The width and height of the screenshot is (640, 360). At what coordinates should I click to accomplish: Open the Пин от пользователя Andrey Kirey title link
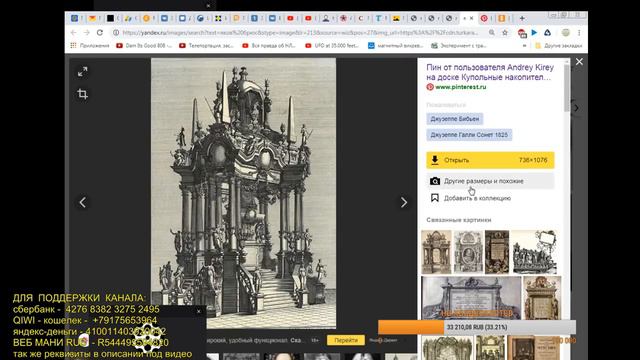(x=490, y=72)
